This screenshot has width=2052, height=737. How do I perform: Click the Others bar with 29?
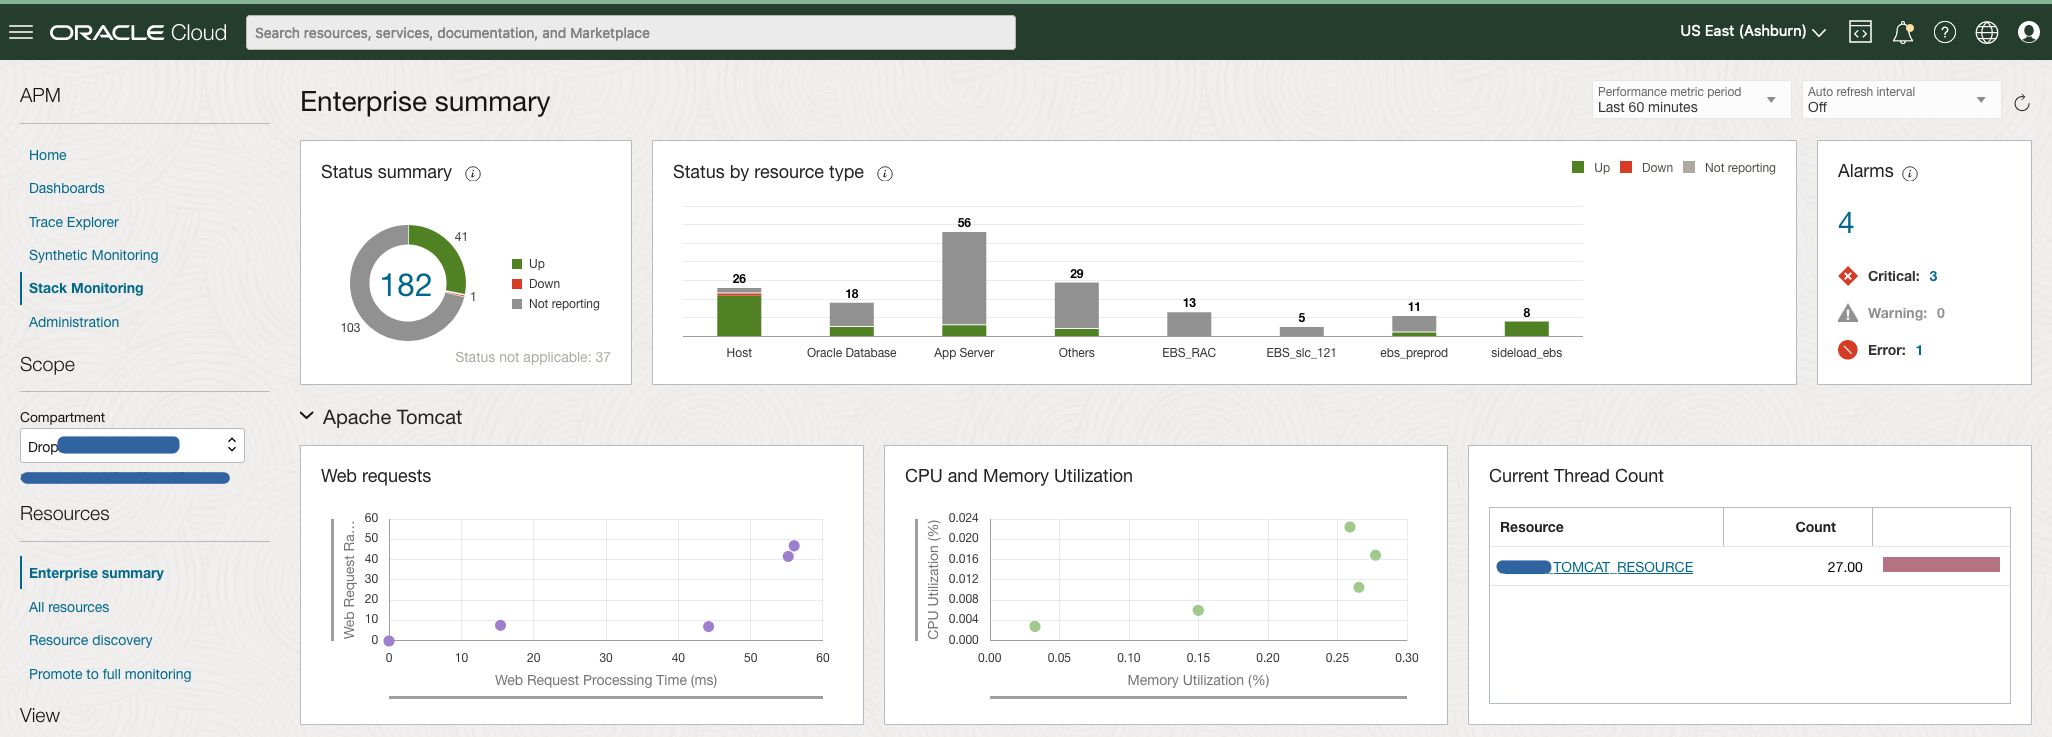coord(1077,309)
